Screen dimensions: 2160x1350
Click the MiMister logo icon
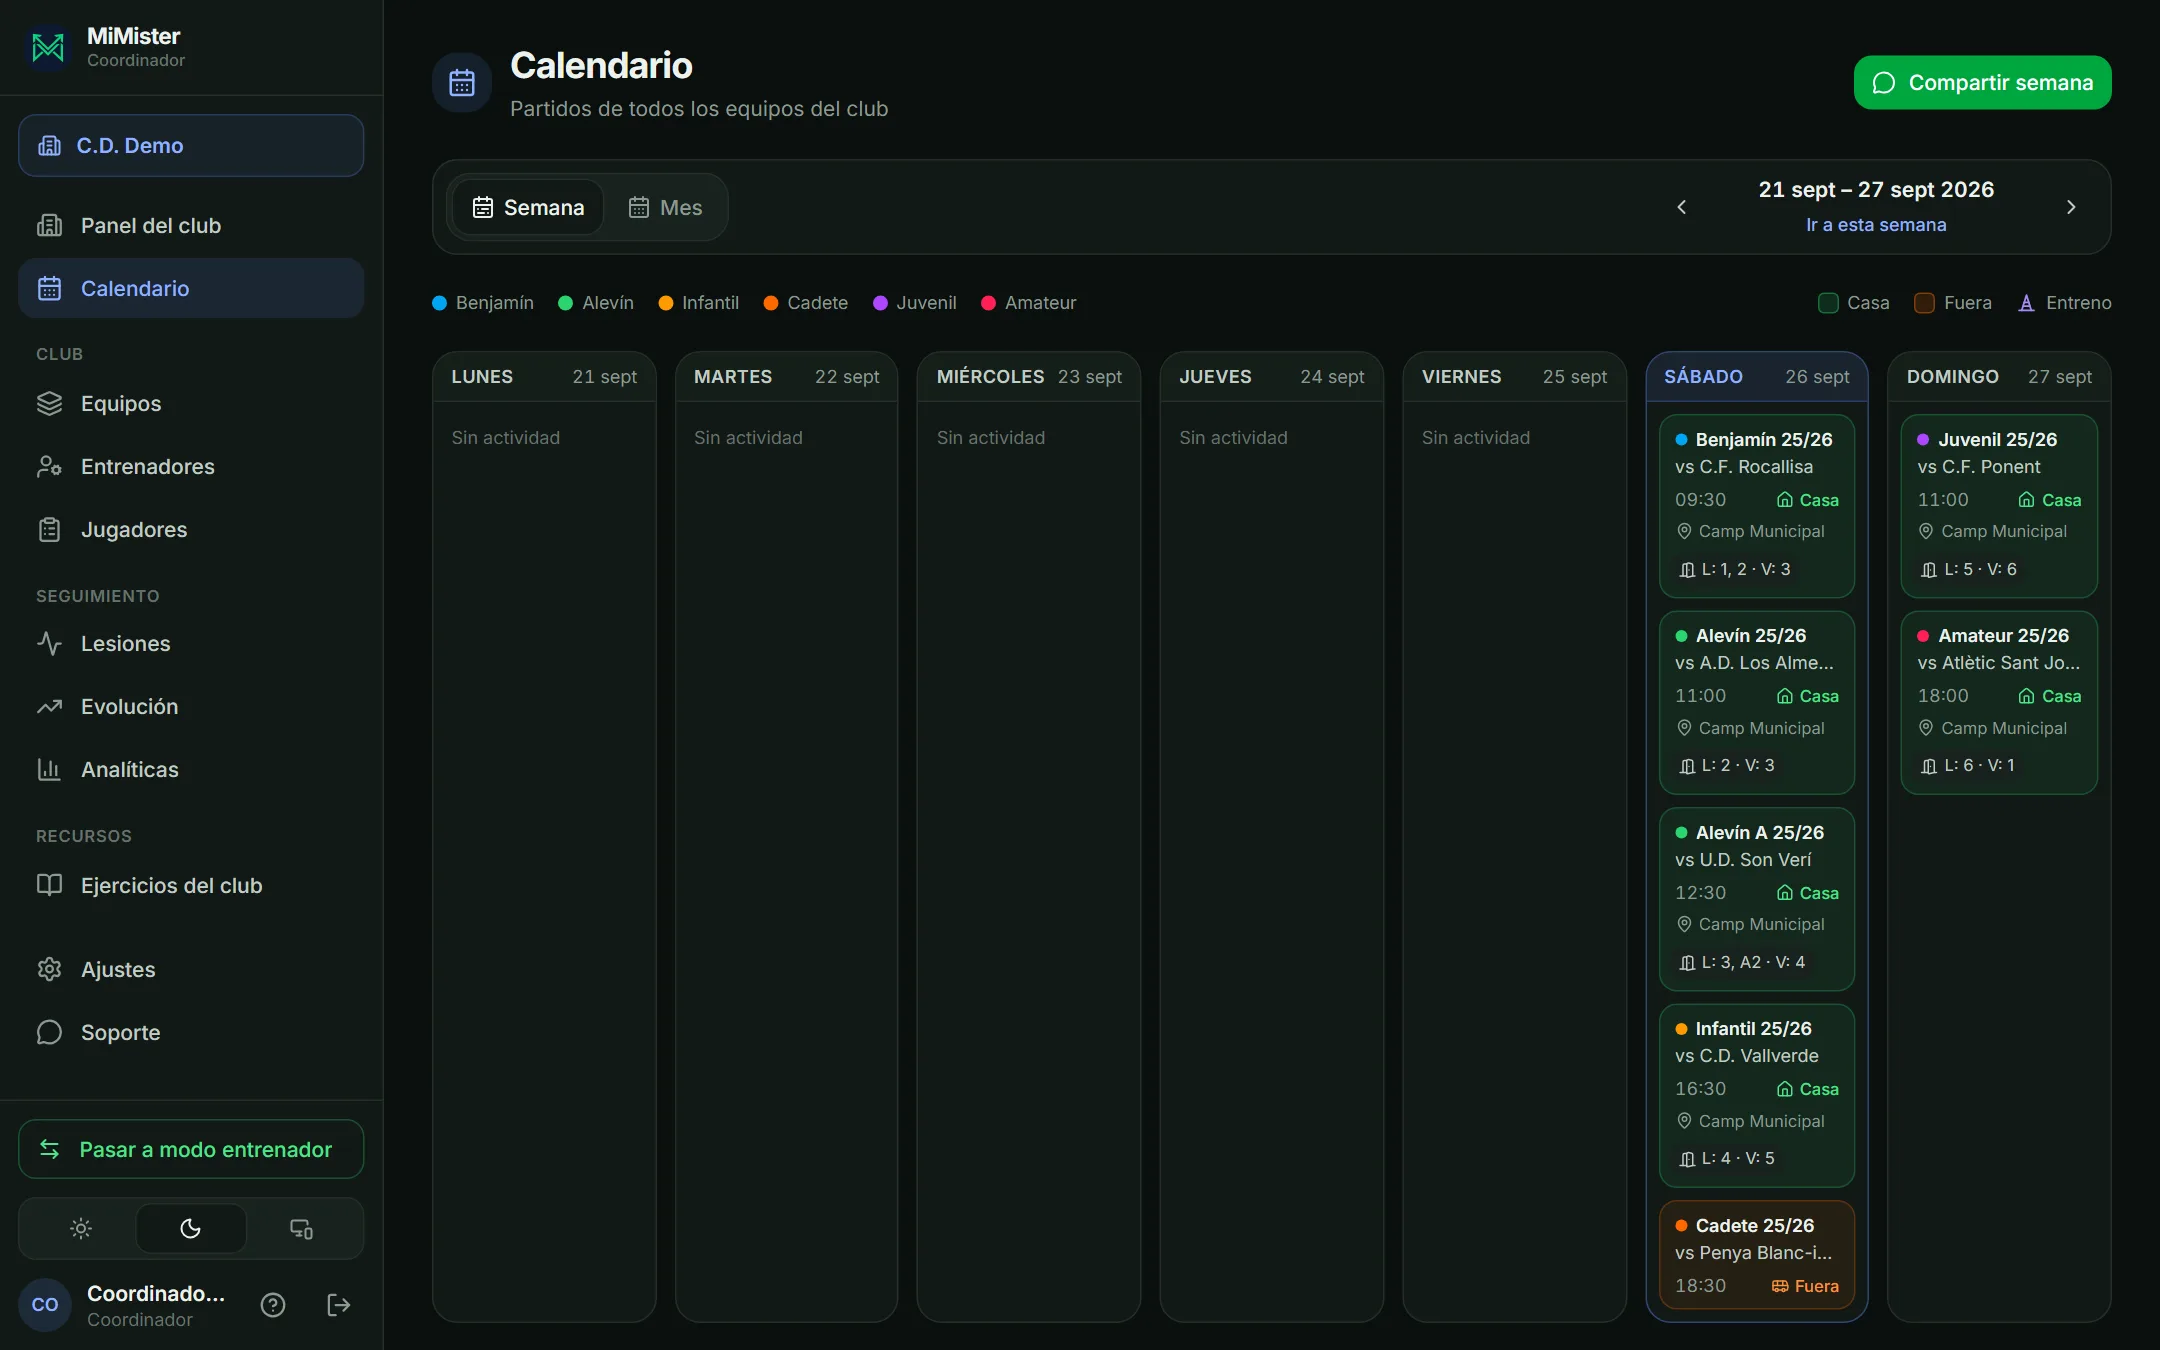tap(48, 47)
